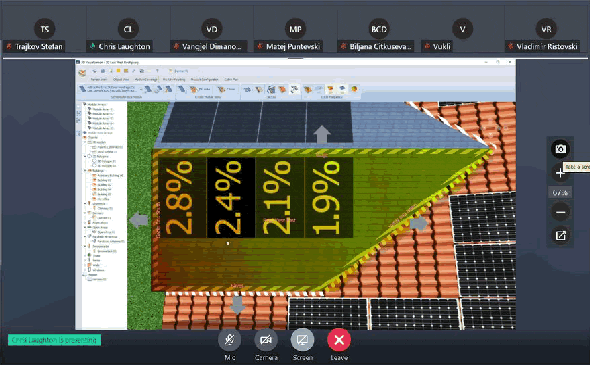Click the application logo button above the ribbon
Viewport: 590px width, 365px height.
point(82,72)
